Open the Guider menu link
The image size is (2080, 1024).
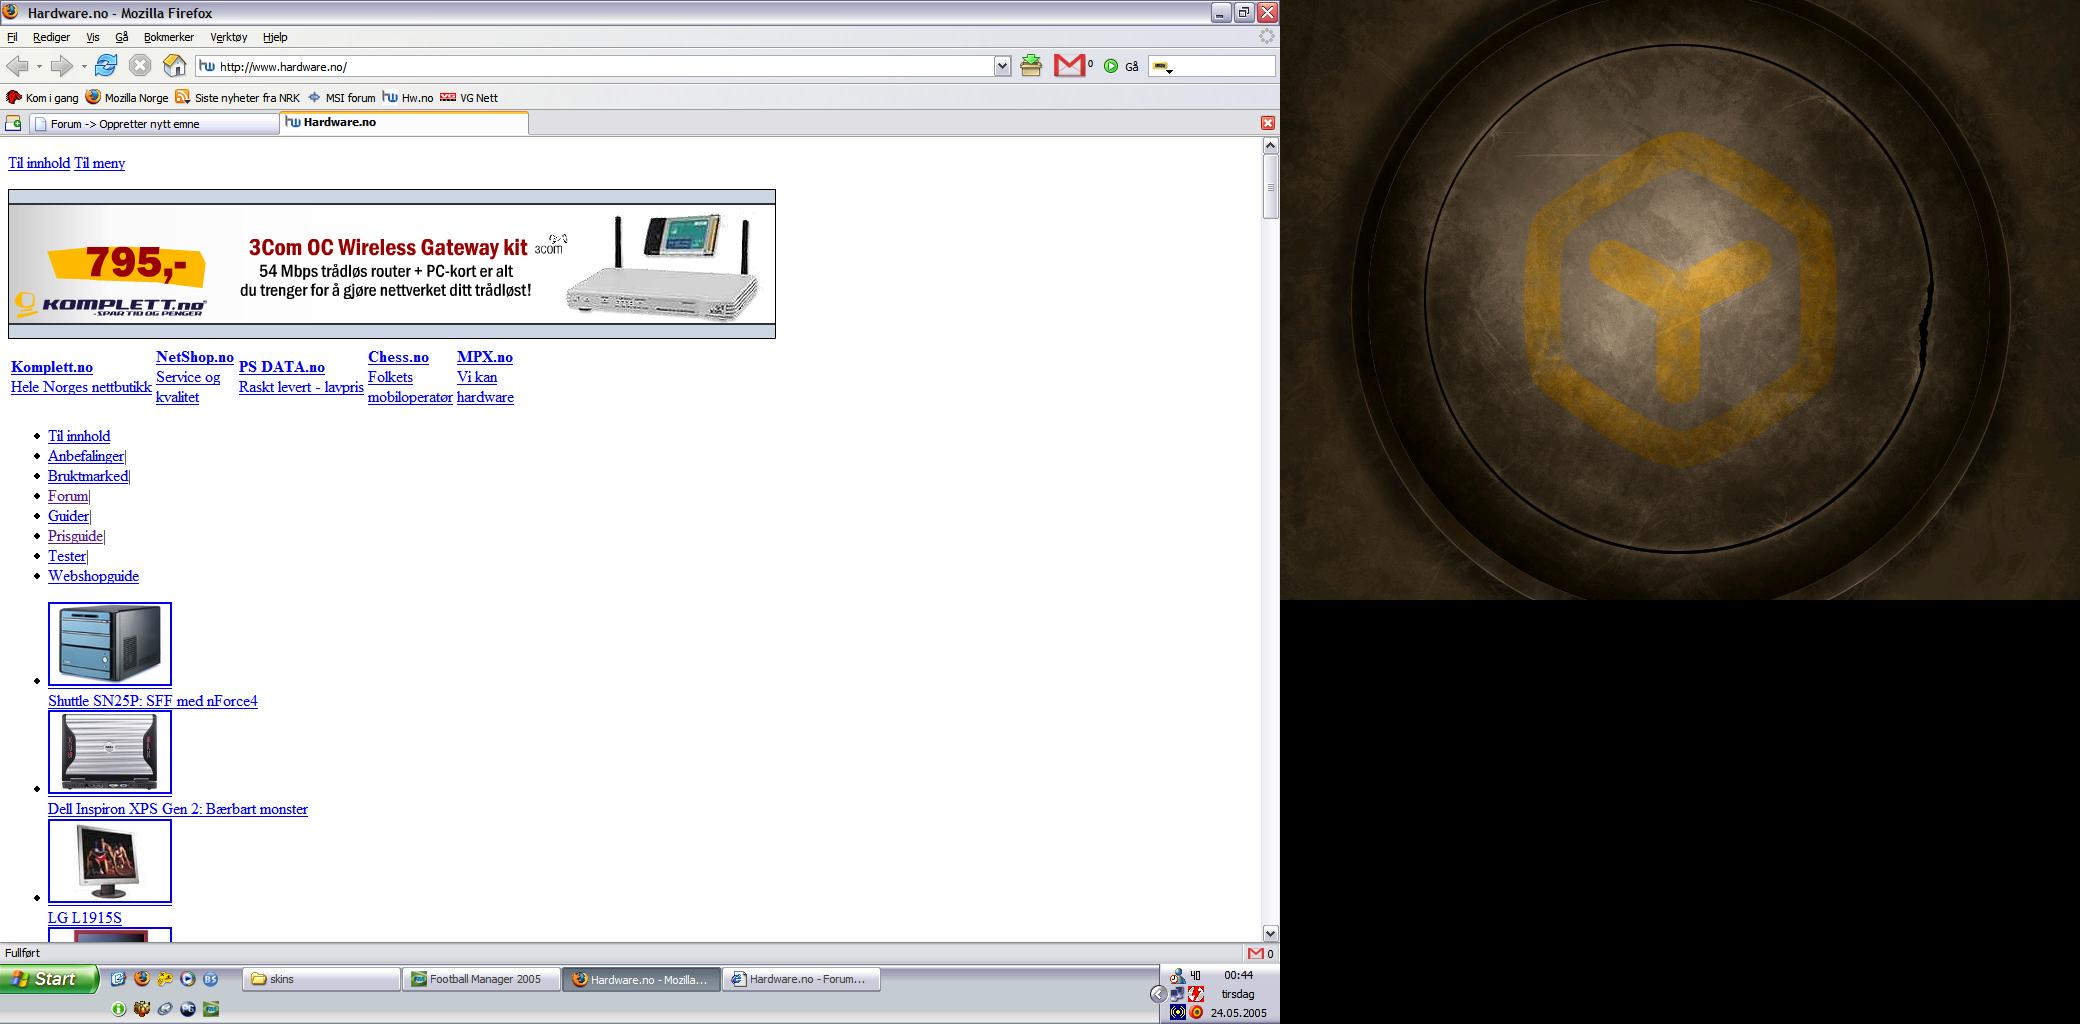pyautogui.click(x=68, y=516)
